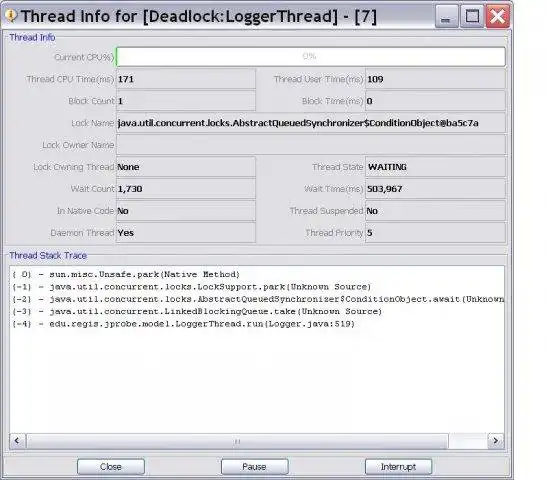
Task: Click the horizontal scrollbar thumb in the stack trace
Action: point(237,441)
